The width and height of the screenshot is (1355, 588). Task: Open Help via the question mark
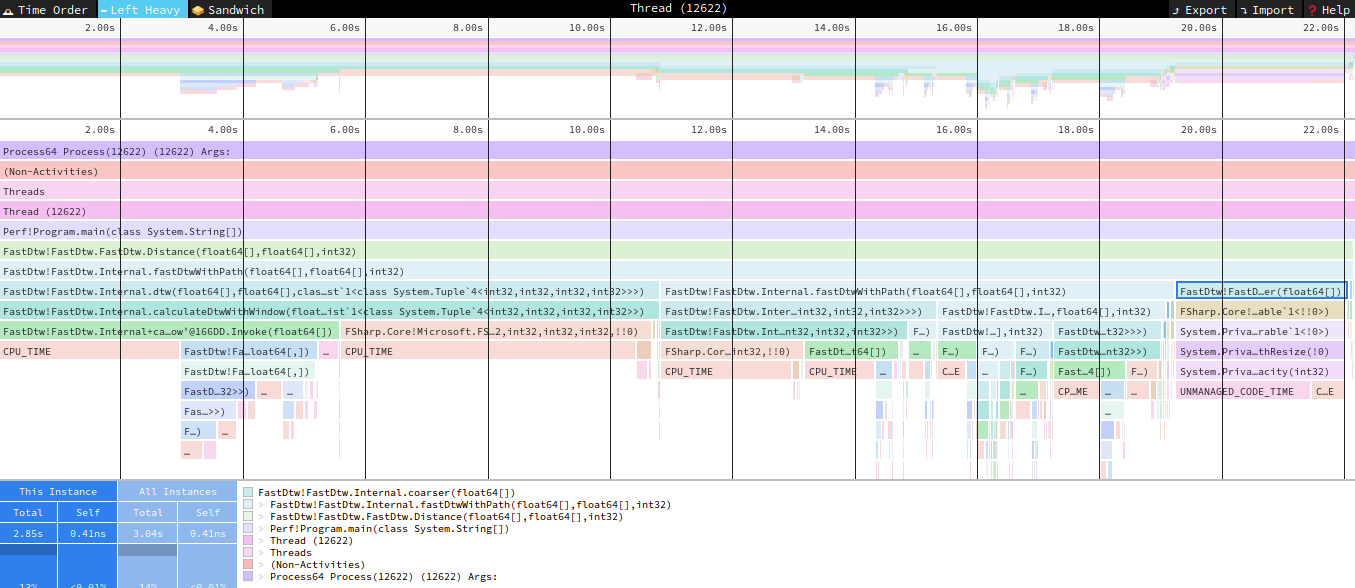point(1311,9)
